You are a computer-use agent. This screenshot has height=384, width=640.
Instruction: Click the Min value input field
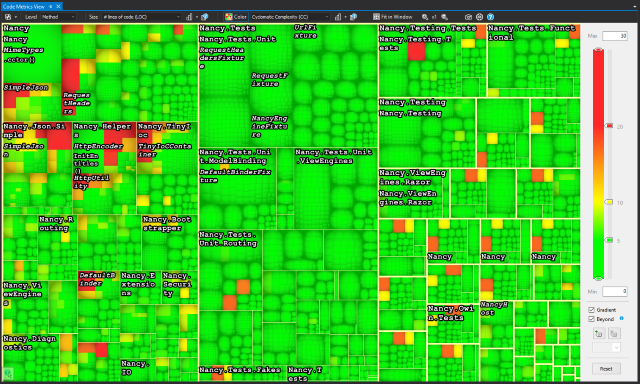pyautogui.click(x=615, y=291)
